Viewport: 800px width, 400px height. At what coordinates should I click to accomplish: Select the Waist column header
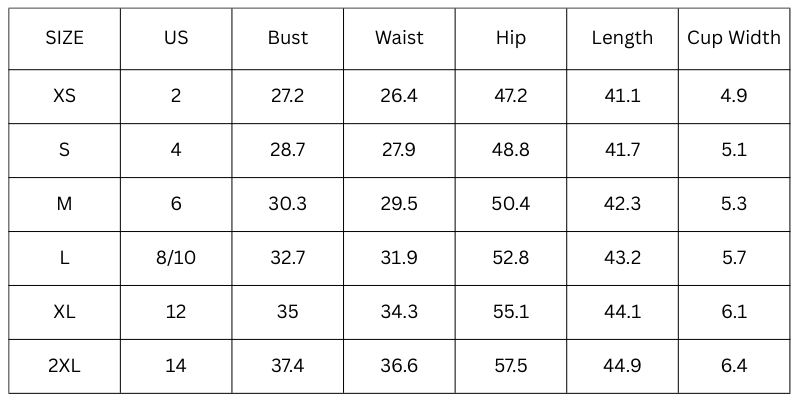coord(399,38)
